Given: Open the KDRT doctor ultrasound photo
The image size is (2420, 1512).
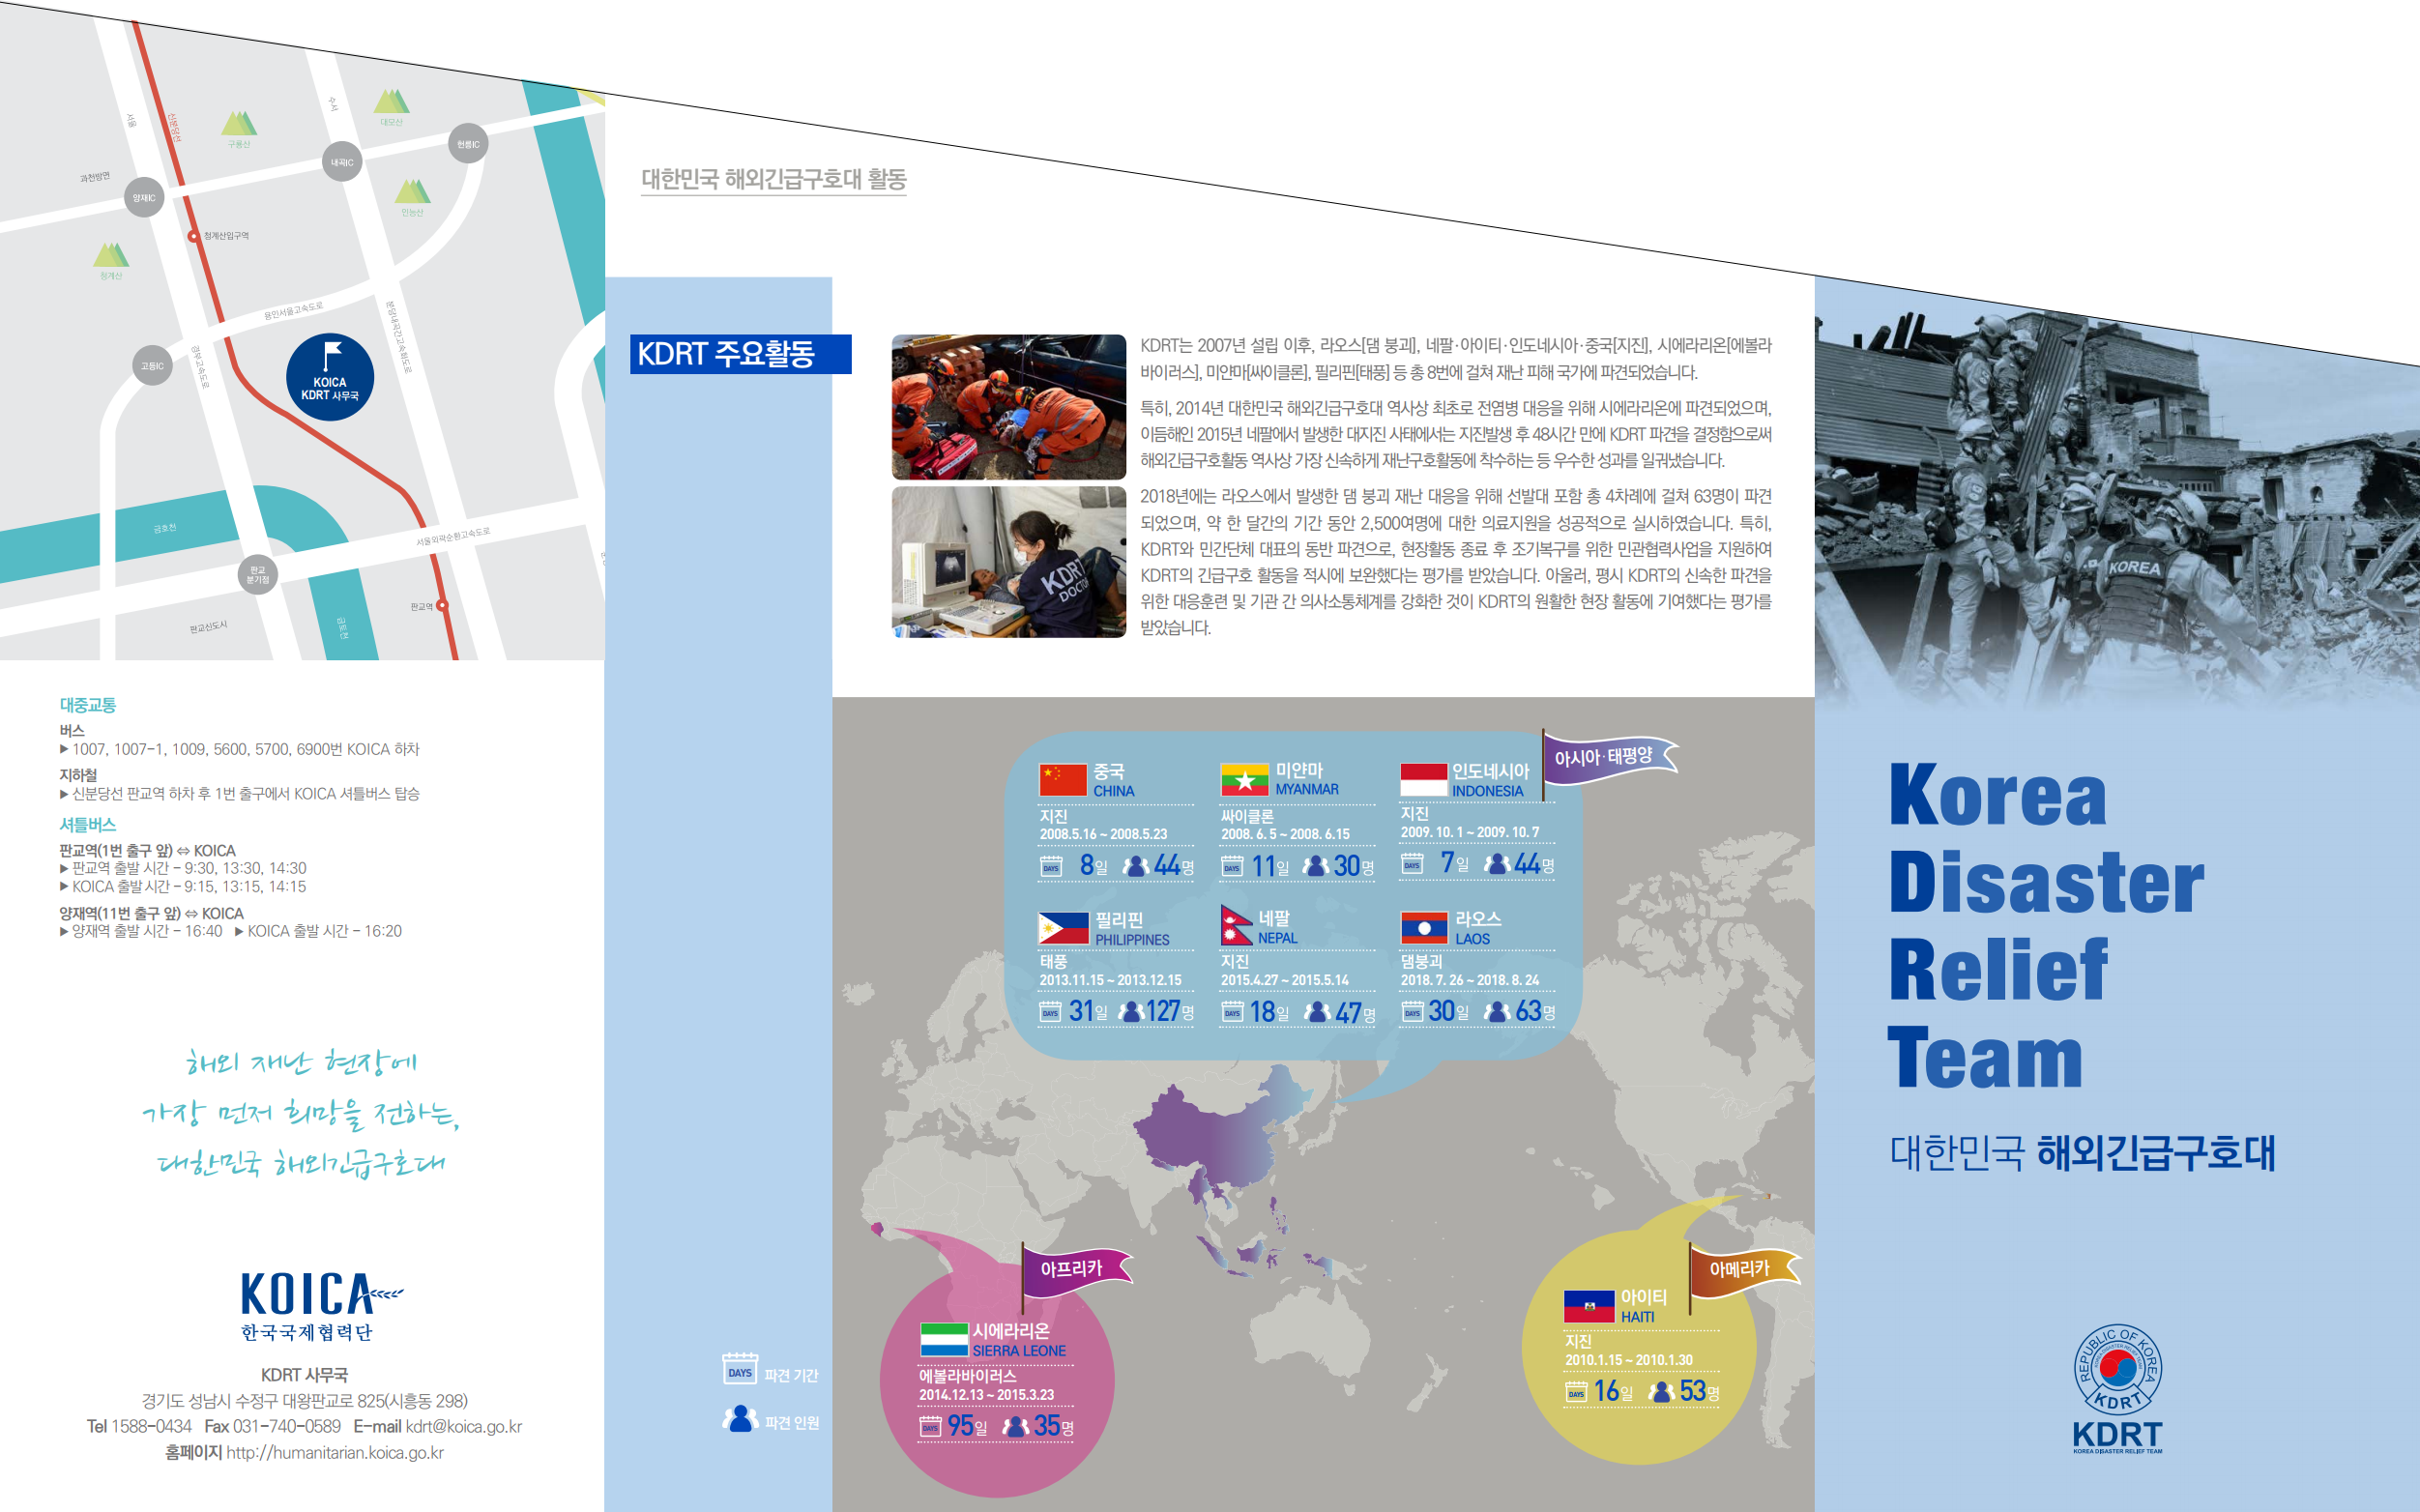Looking at the screenshot, I should 1008,562.
